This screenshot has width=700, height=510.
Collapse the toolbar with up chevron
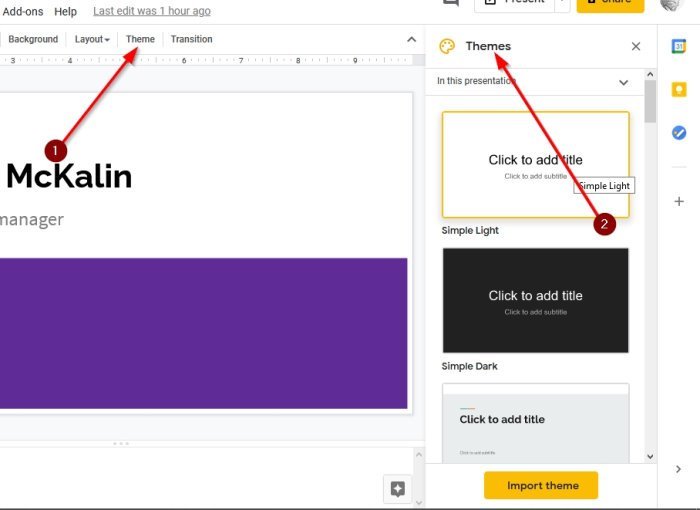point(412,39)
